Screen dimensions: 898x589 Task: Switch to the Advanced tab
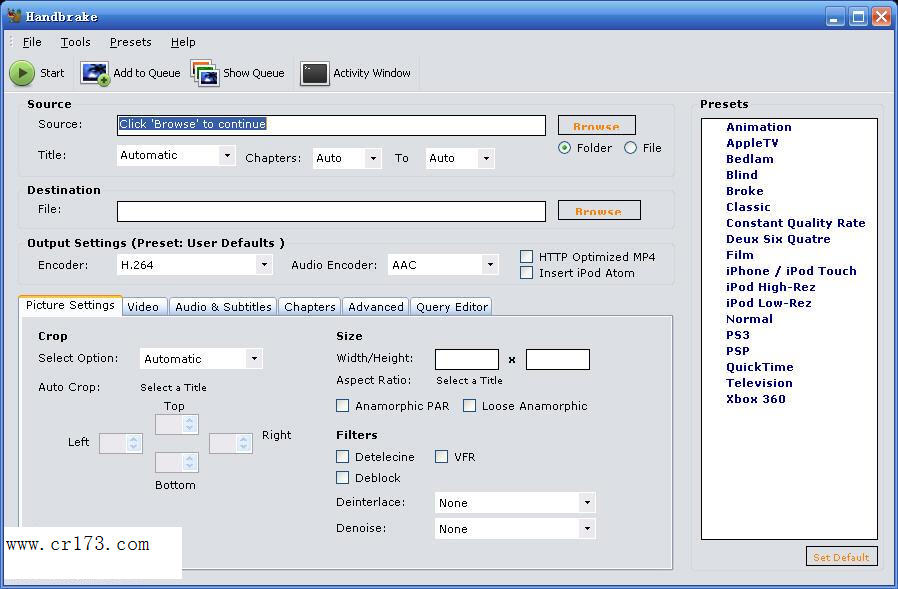pos(376,307)
